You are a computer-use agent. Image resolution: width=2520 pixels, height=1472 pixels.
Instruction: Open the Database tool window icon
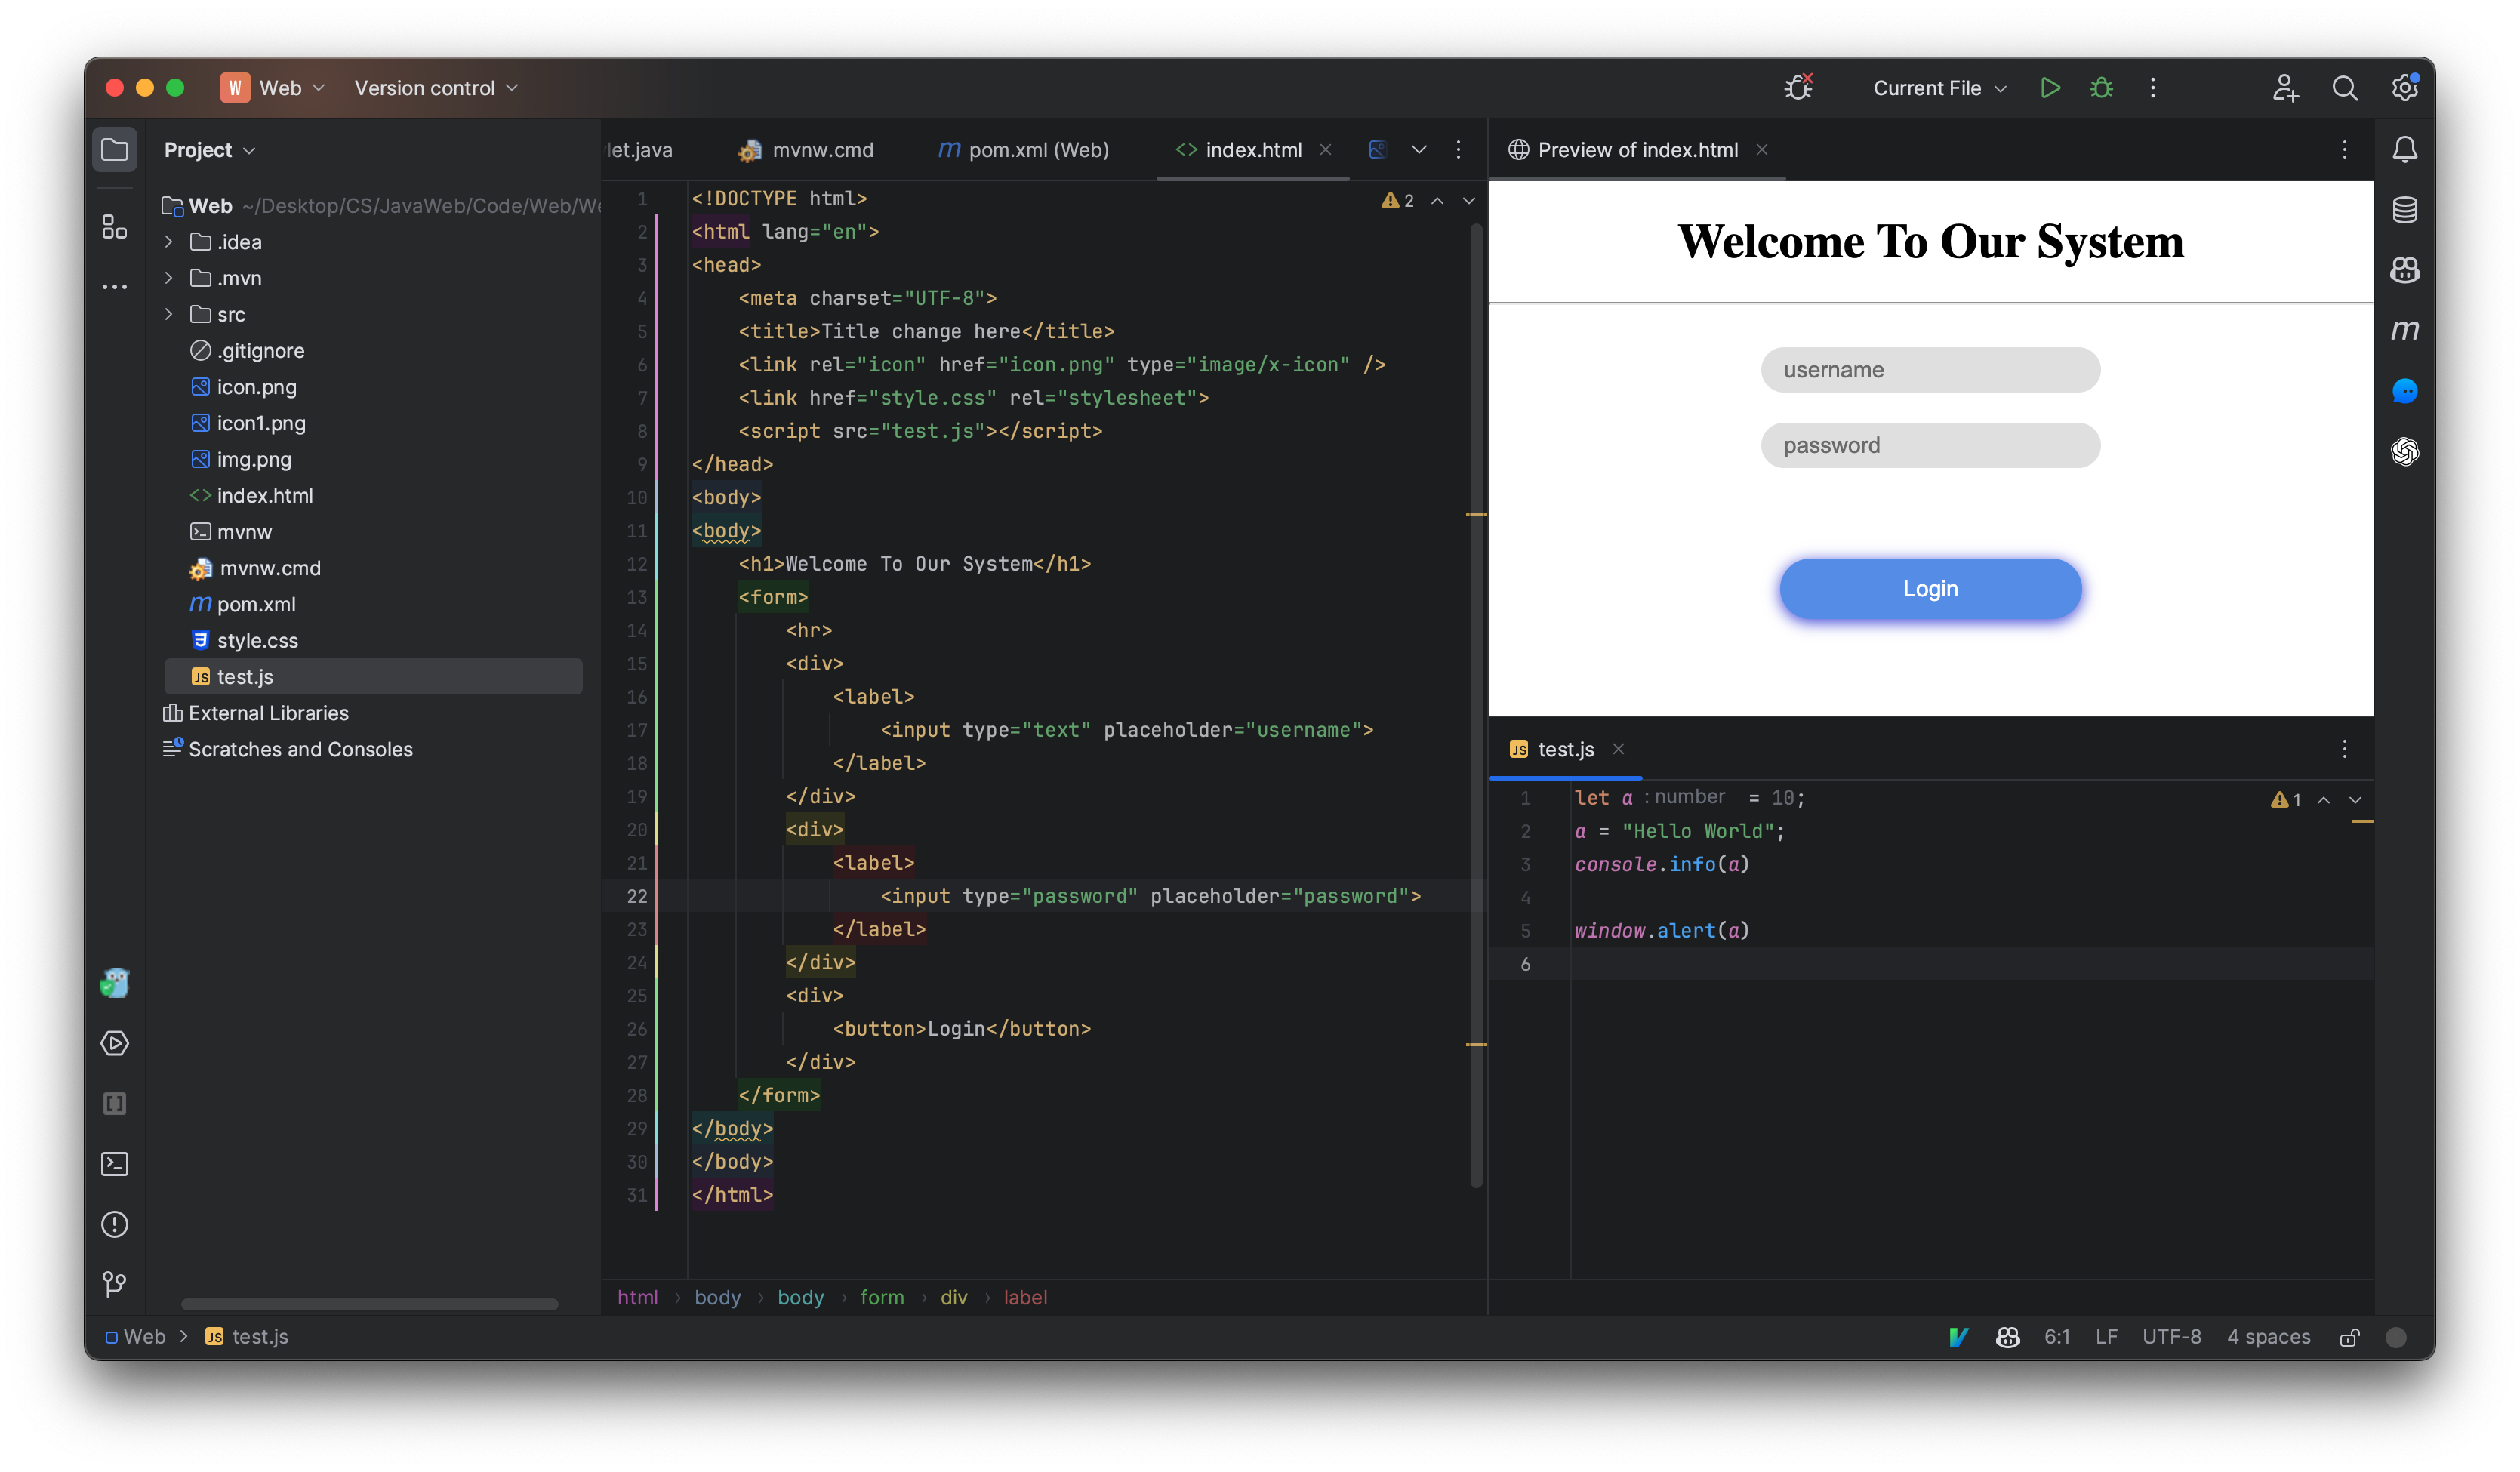point(2405,210)
